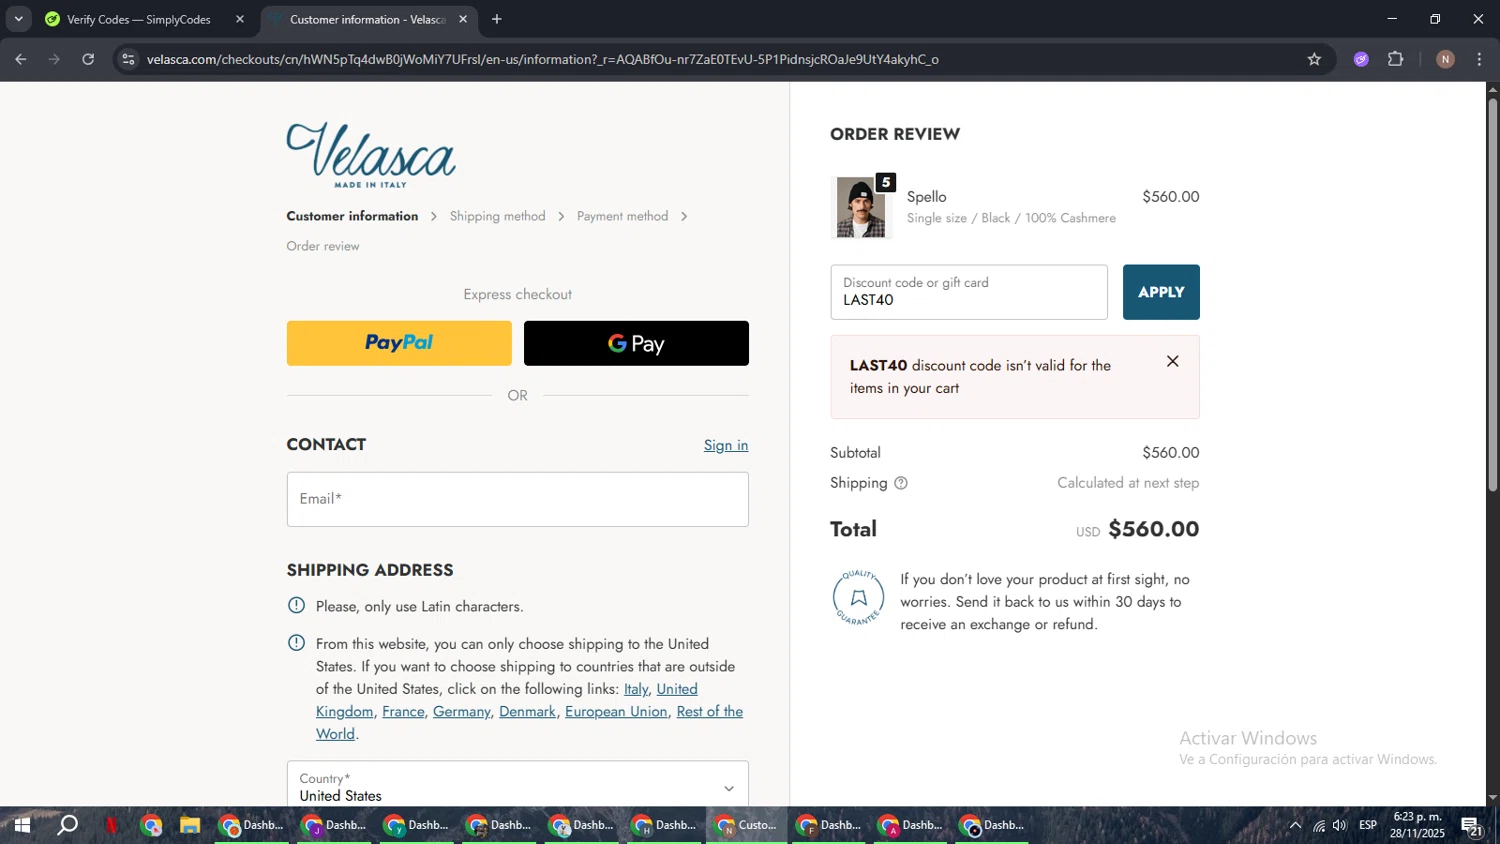Open the tab search dropdown arrow
1500x844 pixels.
point(18,19)
